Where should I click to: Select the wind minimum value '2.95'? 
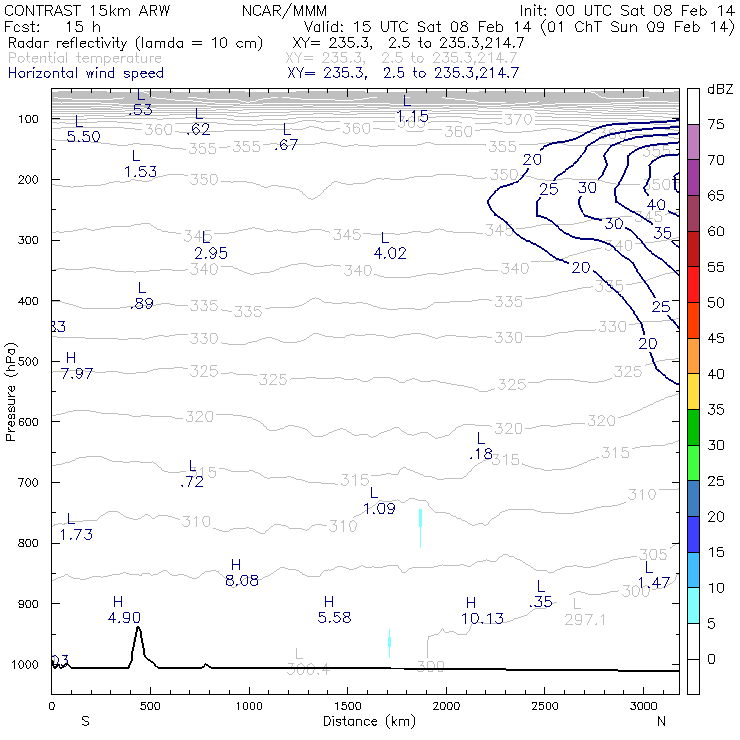click(211, 253)
